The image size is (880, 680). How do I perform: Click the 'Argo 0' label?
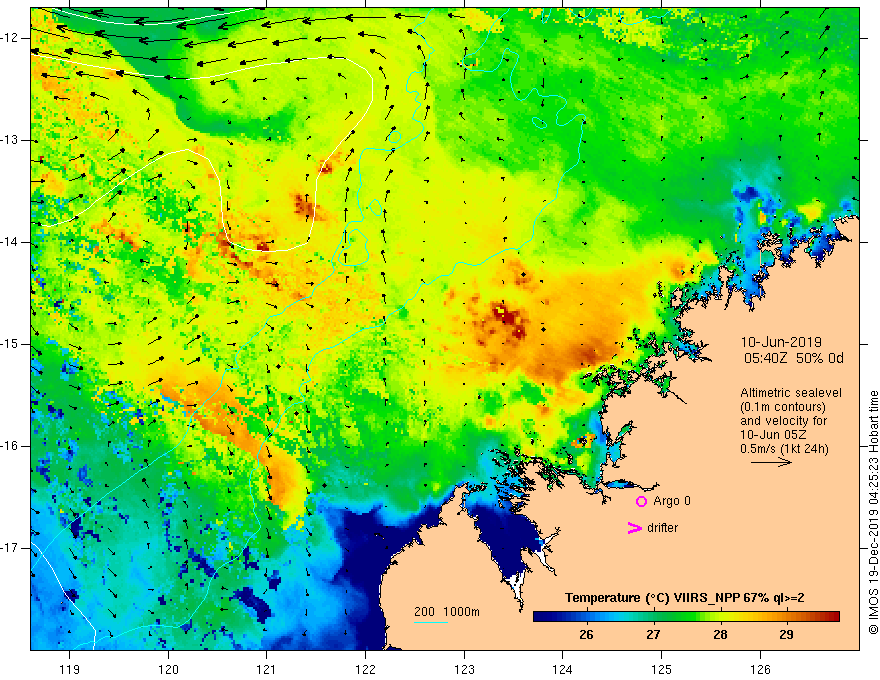coord(672,501)
